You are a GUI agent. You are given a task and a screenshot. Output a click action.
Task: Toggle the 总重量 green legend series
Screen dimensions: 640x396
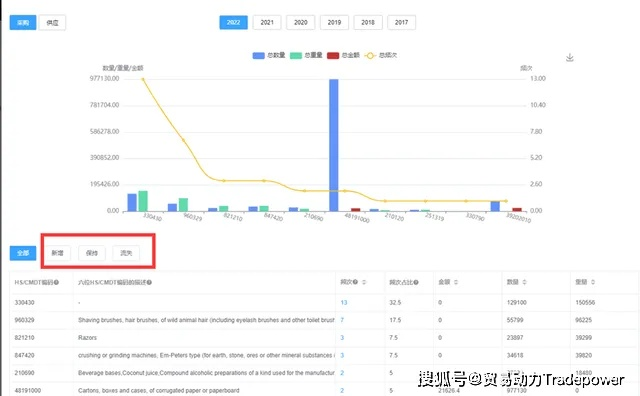[x=306, y=55]
